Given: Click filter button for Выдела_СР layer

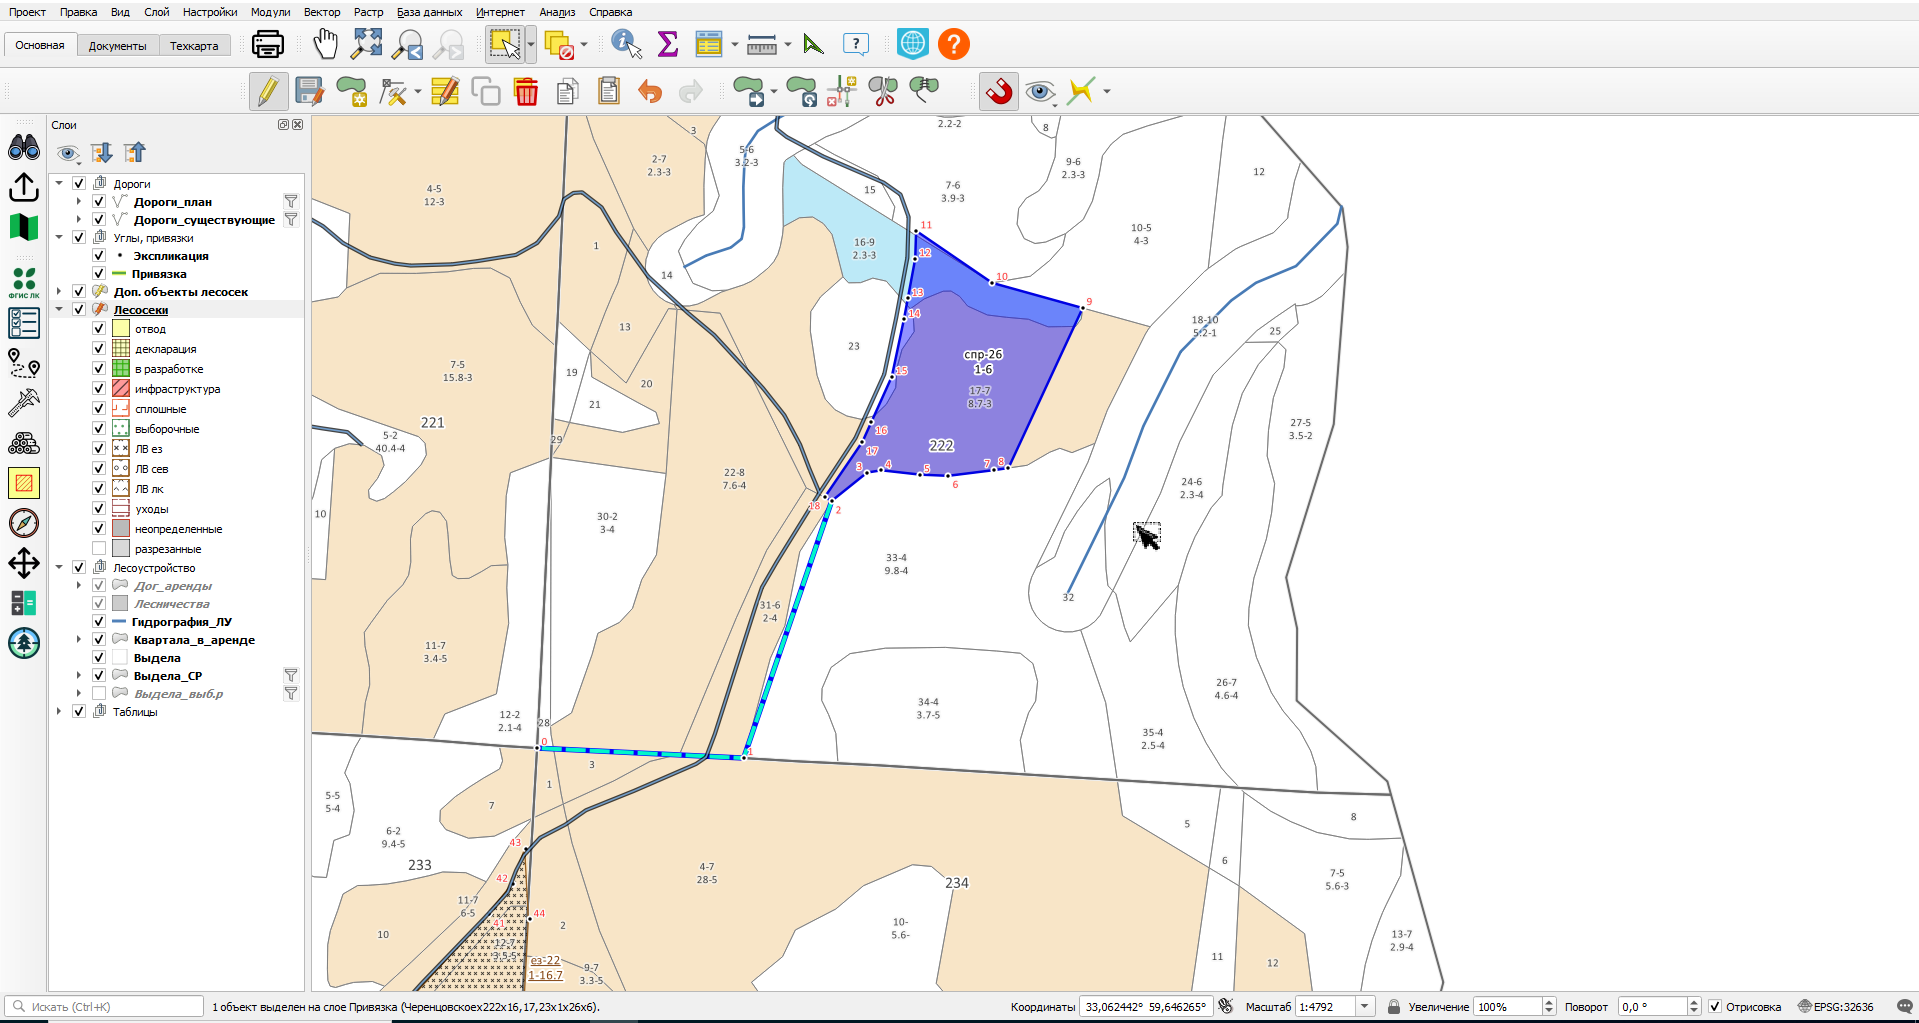Looking at the screenshot, I should (291, 676).
